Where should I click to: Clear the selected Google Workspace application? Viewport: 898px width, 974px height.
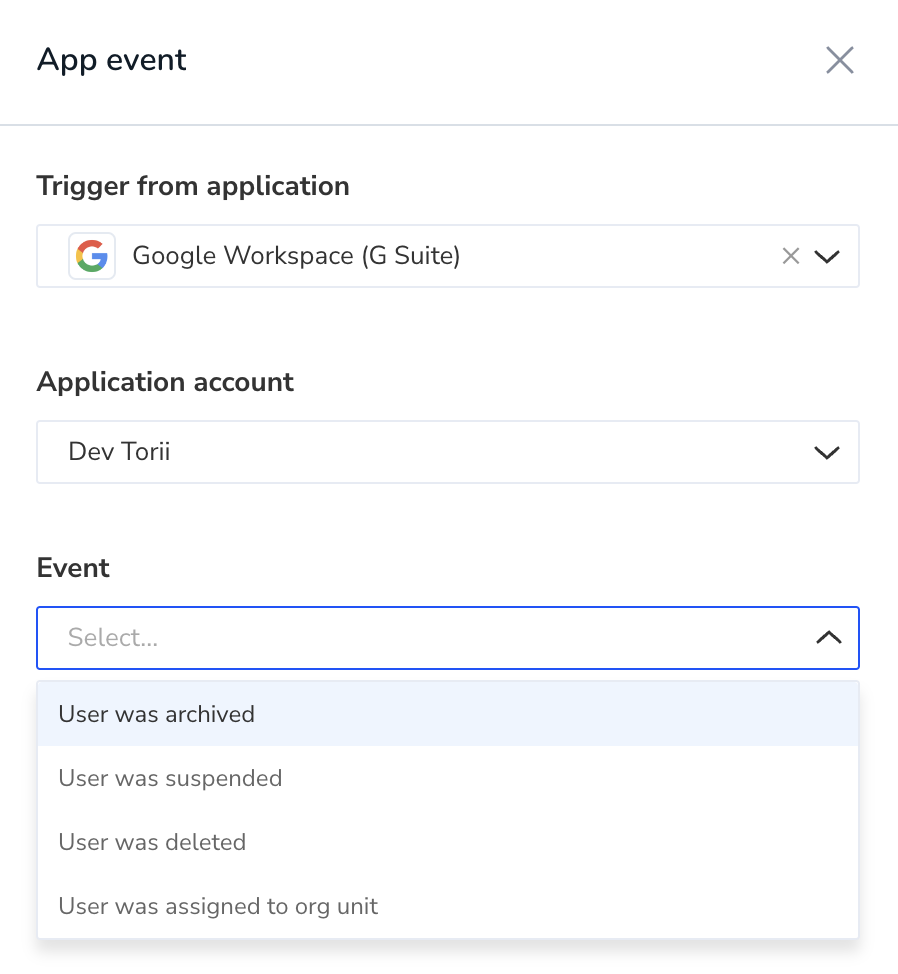coord(791,256)
